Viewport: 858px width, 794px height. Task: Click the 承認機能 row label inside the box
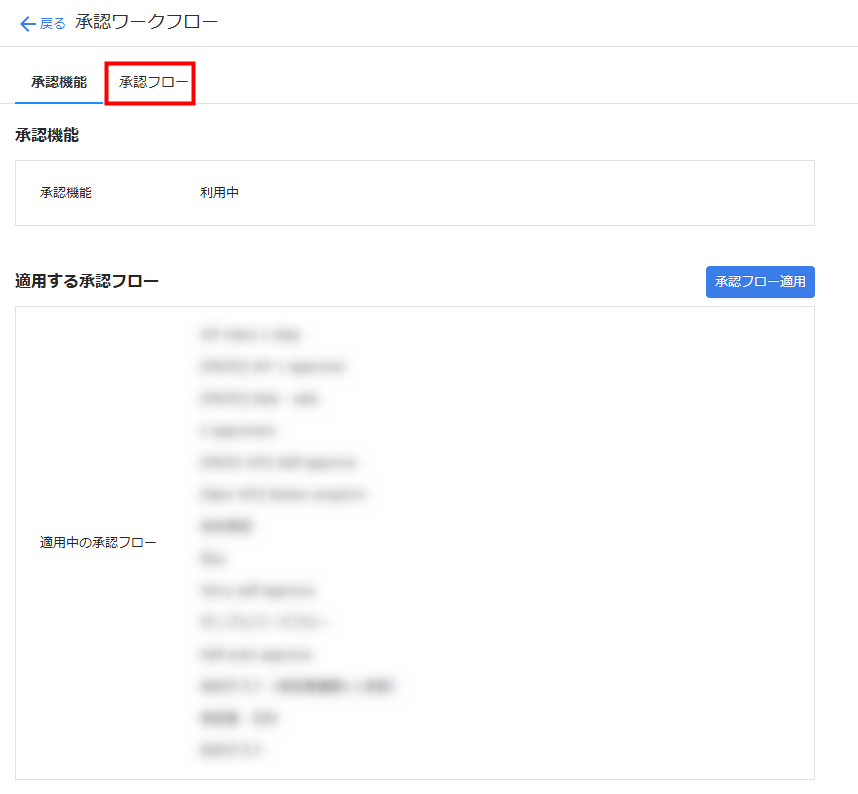pos(66,193)
